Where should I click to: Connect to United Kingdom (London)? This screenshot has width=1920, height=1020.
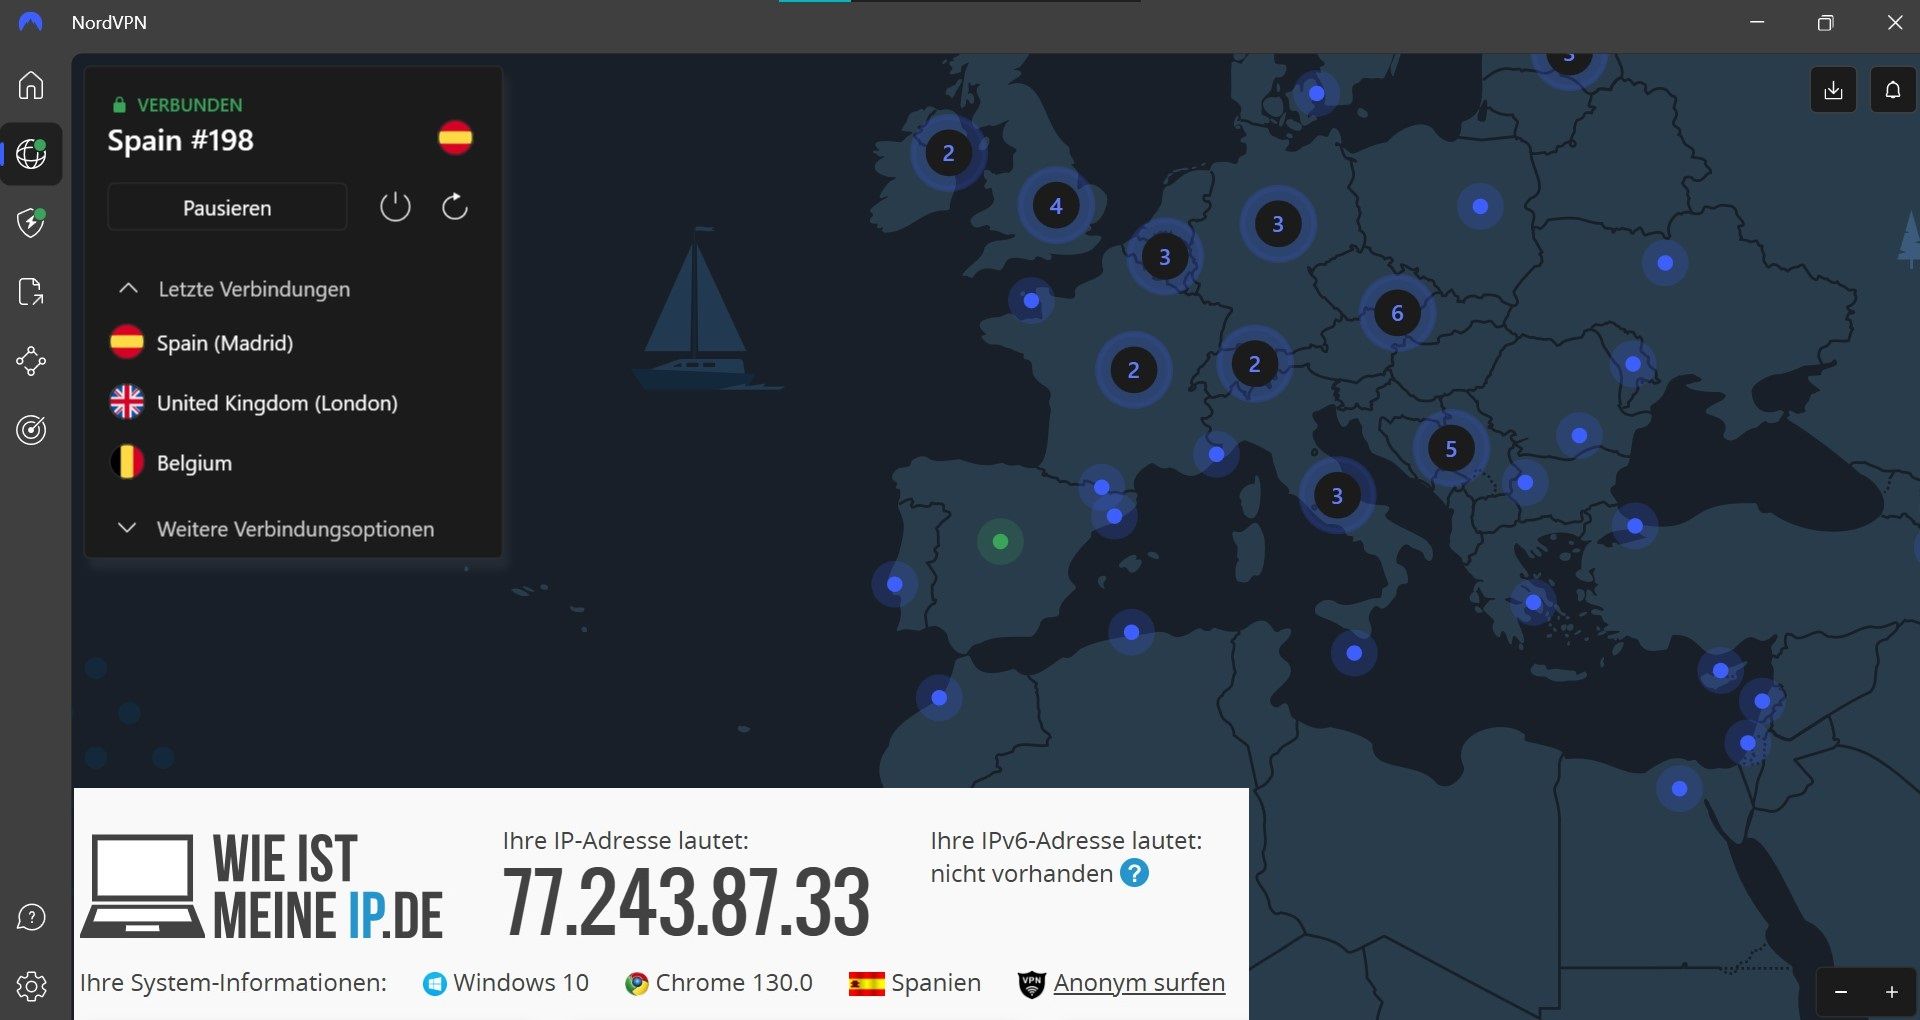(x=254, y=403)
